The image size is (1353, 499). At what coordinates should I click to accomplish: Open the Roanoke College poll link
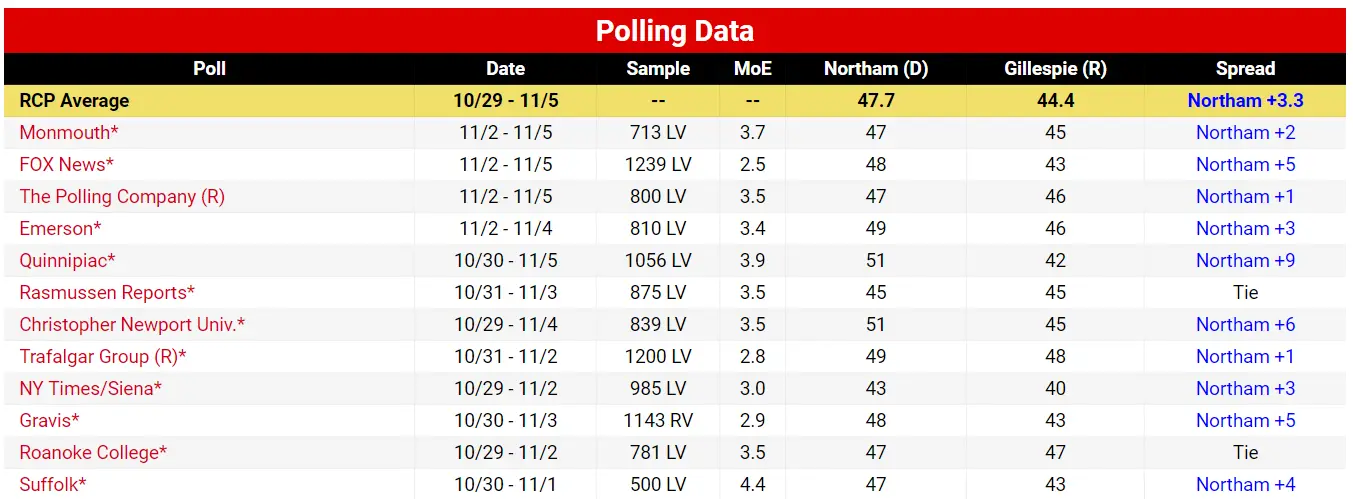[x=93, y=453]
